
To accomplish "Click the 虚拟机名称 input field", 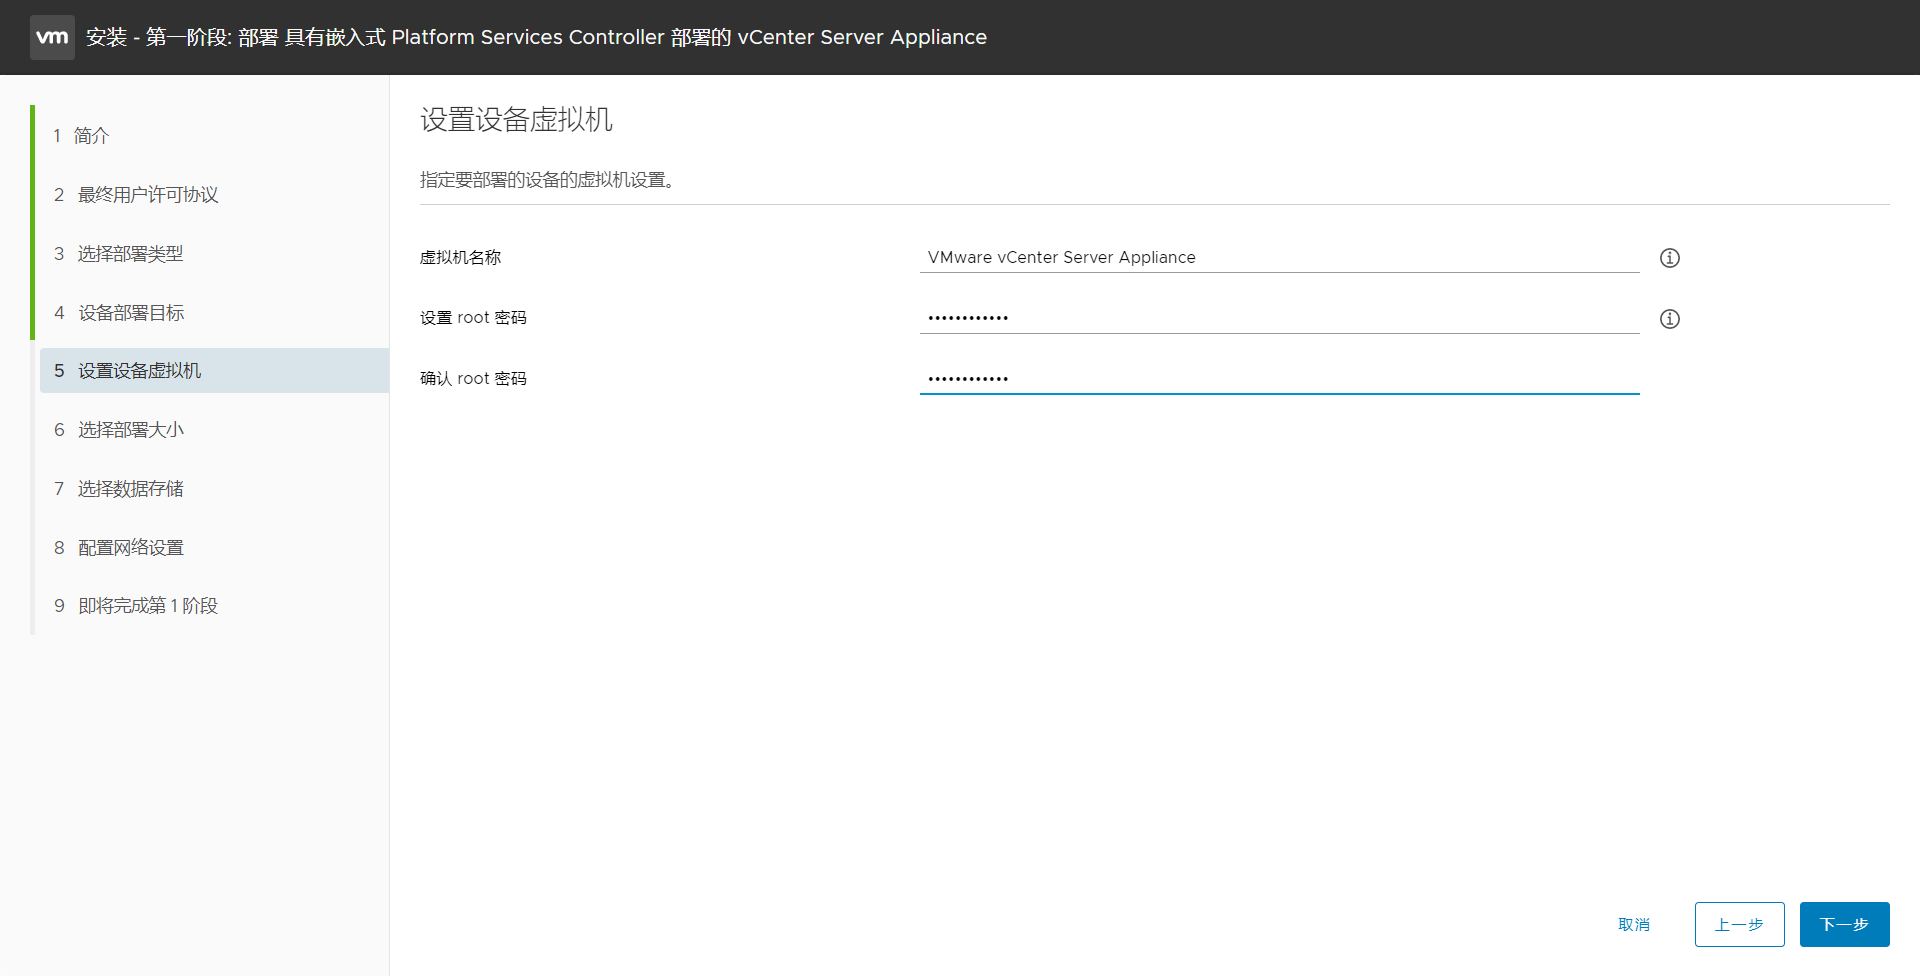I will pyautogui.click(x=1280, y=257).
